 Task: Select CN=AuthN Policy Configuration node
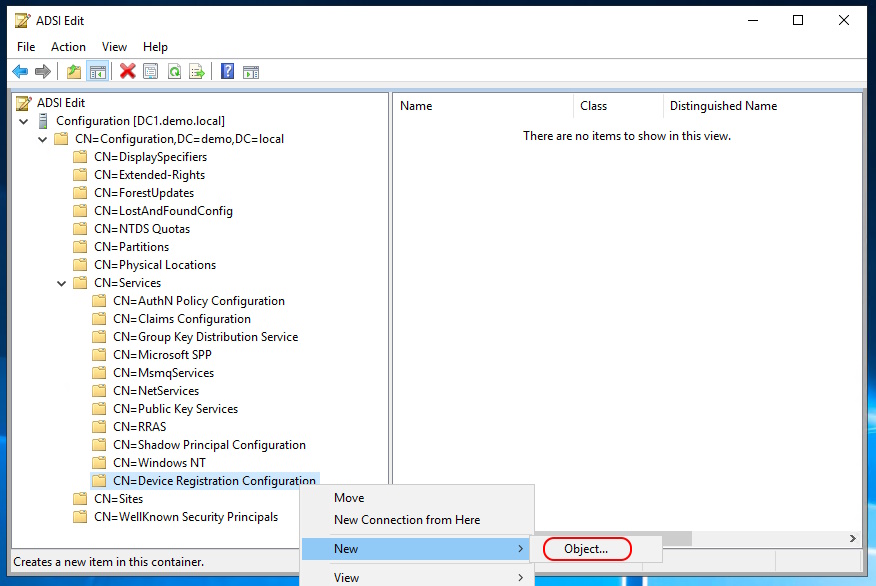(x=199, y=301)
